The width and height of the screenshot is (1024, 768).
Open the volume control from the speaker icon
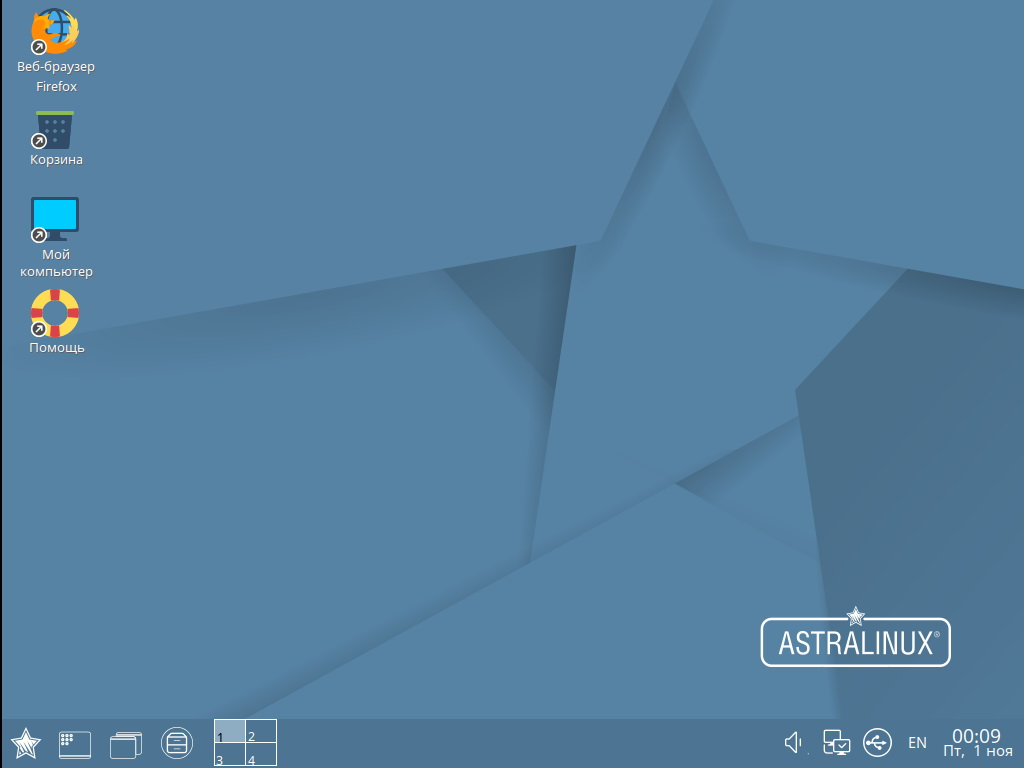point(793,743)
